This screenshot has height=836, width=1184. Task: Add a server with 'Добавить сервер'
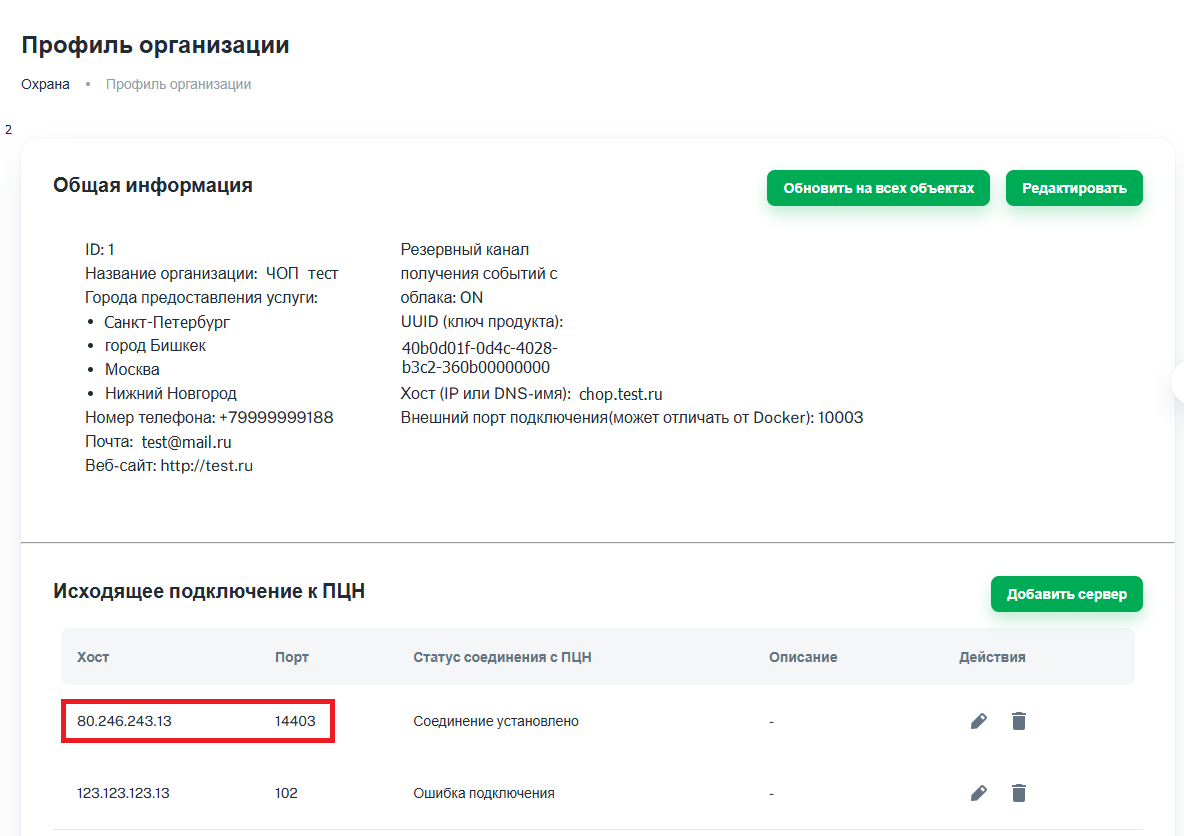point(1066,594)
